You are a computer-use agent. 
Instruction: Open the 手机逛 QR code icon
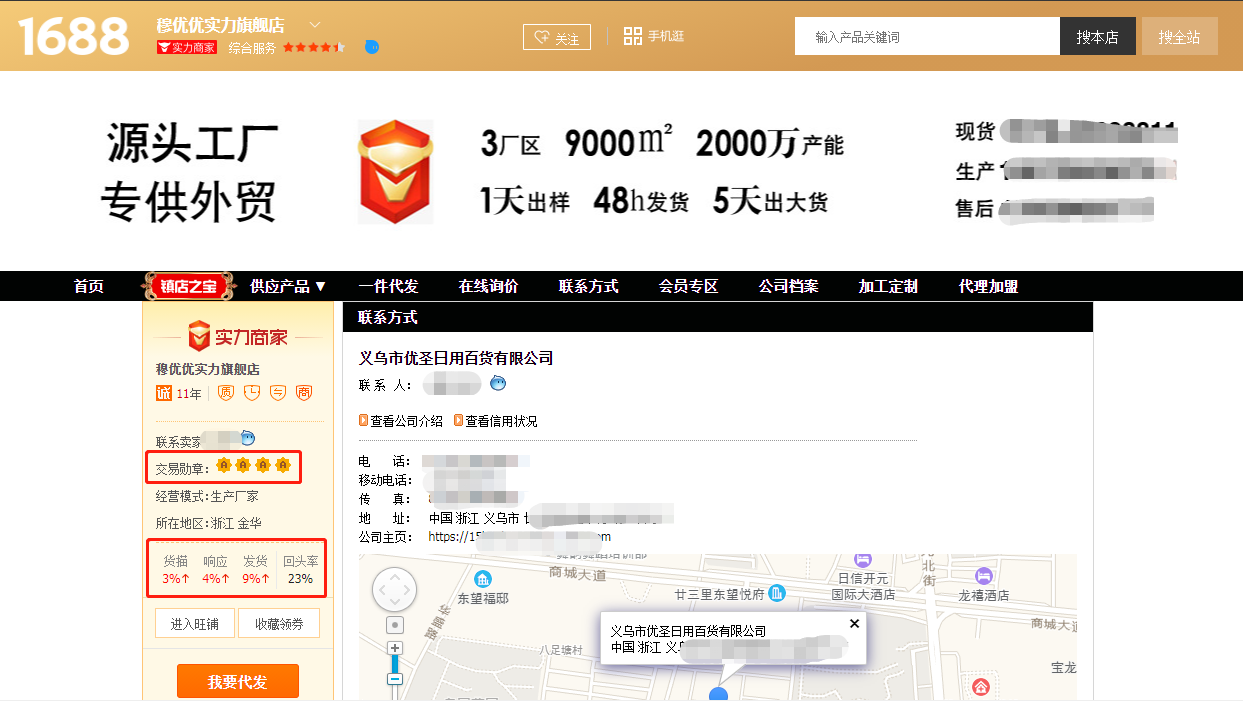tap(632, 36)
